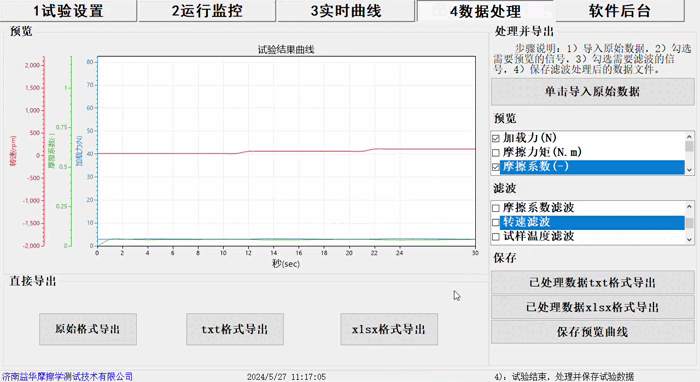Switch to the 2运行监控 tab
The width and height of the screenshot is (700, 382).
click(207, 11)
